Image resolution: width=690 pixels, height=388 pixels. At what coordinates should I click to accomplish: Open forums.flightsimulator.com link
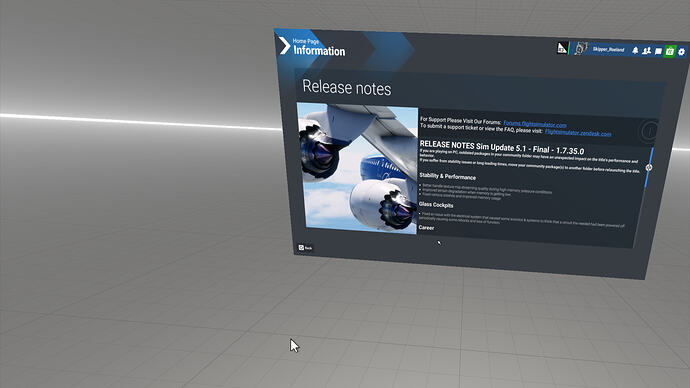[x=535, y=124]
